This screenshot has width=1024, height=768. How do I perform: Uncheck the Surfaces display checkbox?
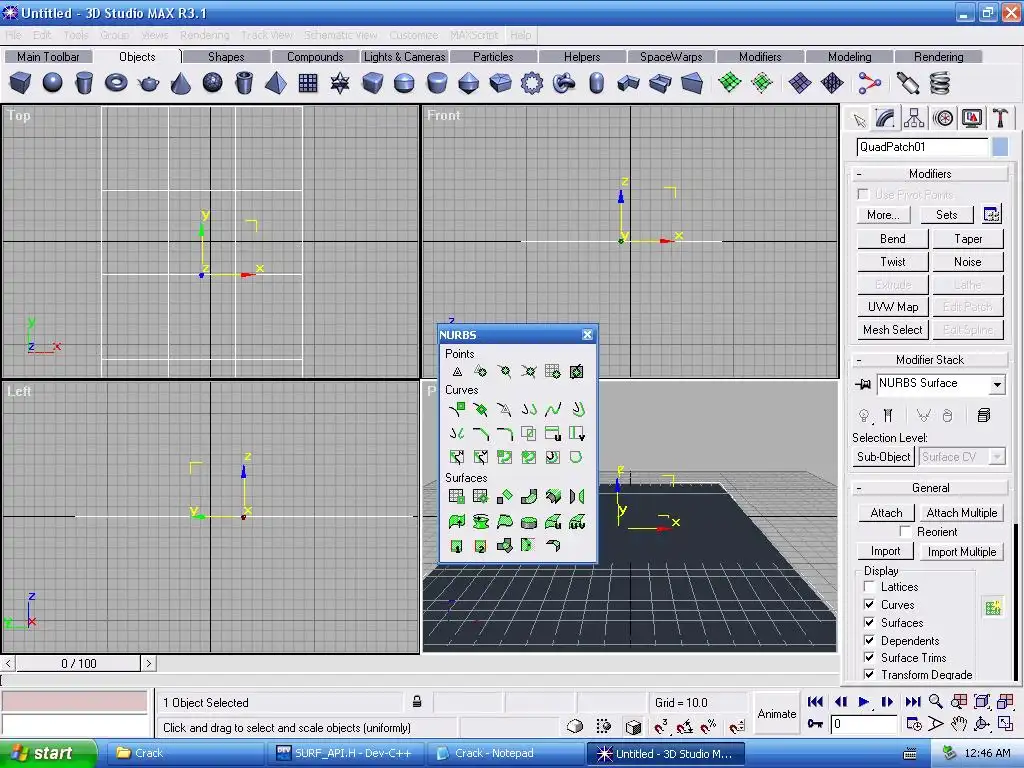click(869, 622)
